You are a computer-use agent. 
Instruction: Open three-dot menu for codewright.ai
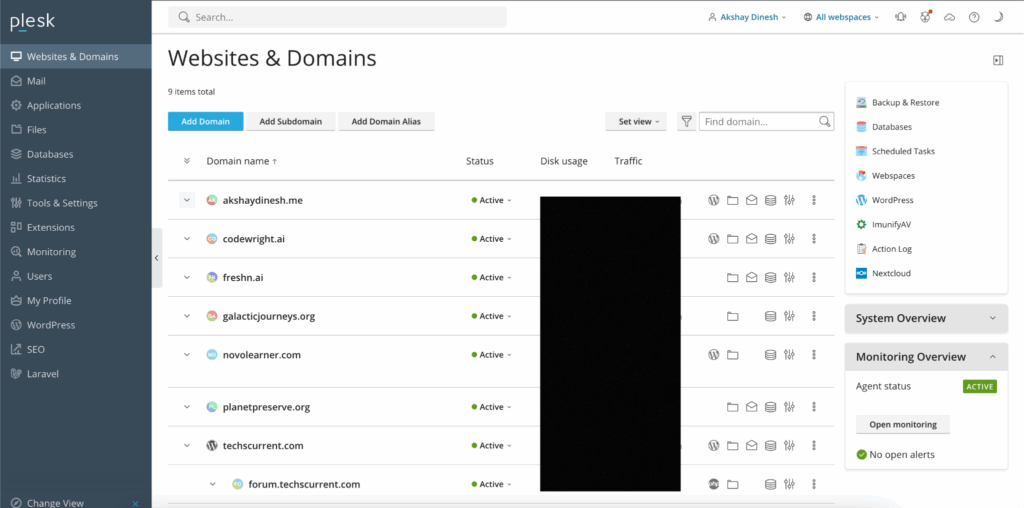coord(814,239)
